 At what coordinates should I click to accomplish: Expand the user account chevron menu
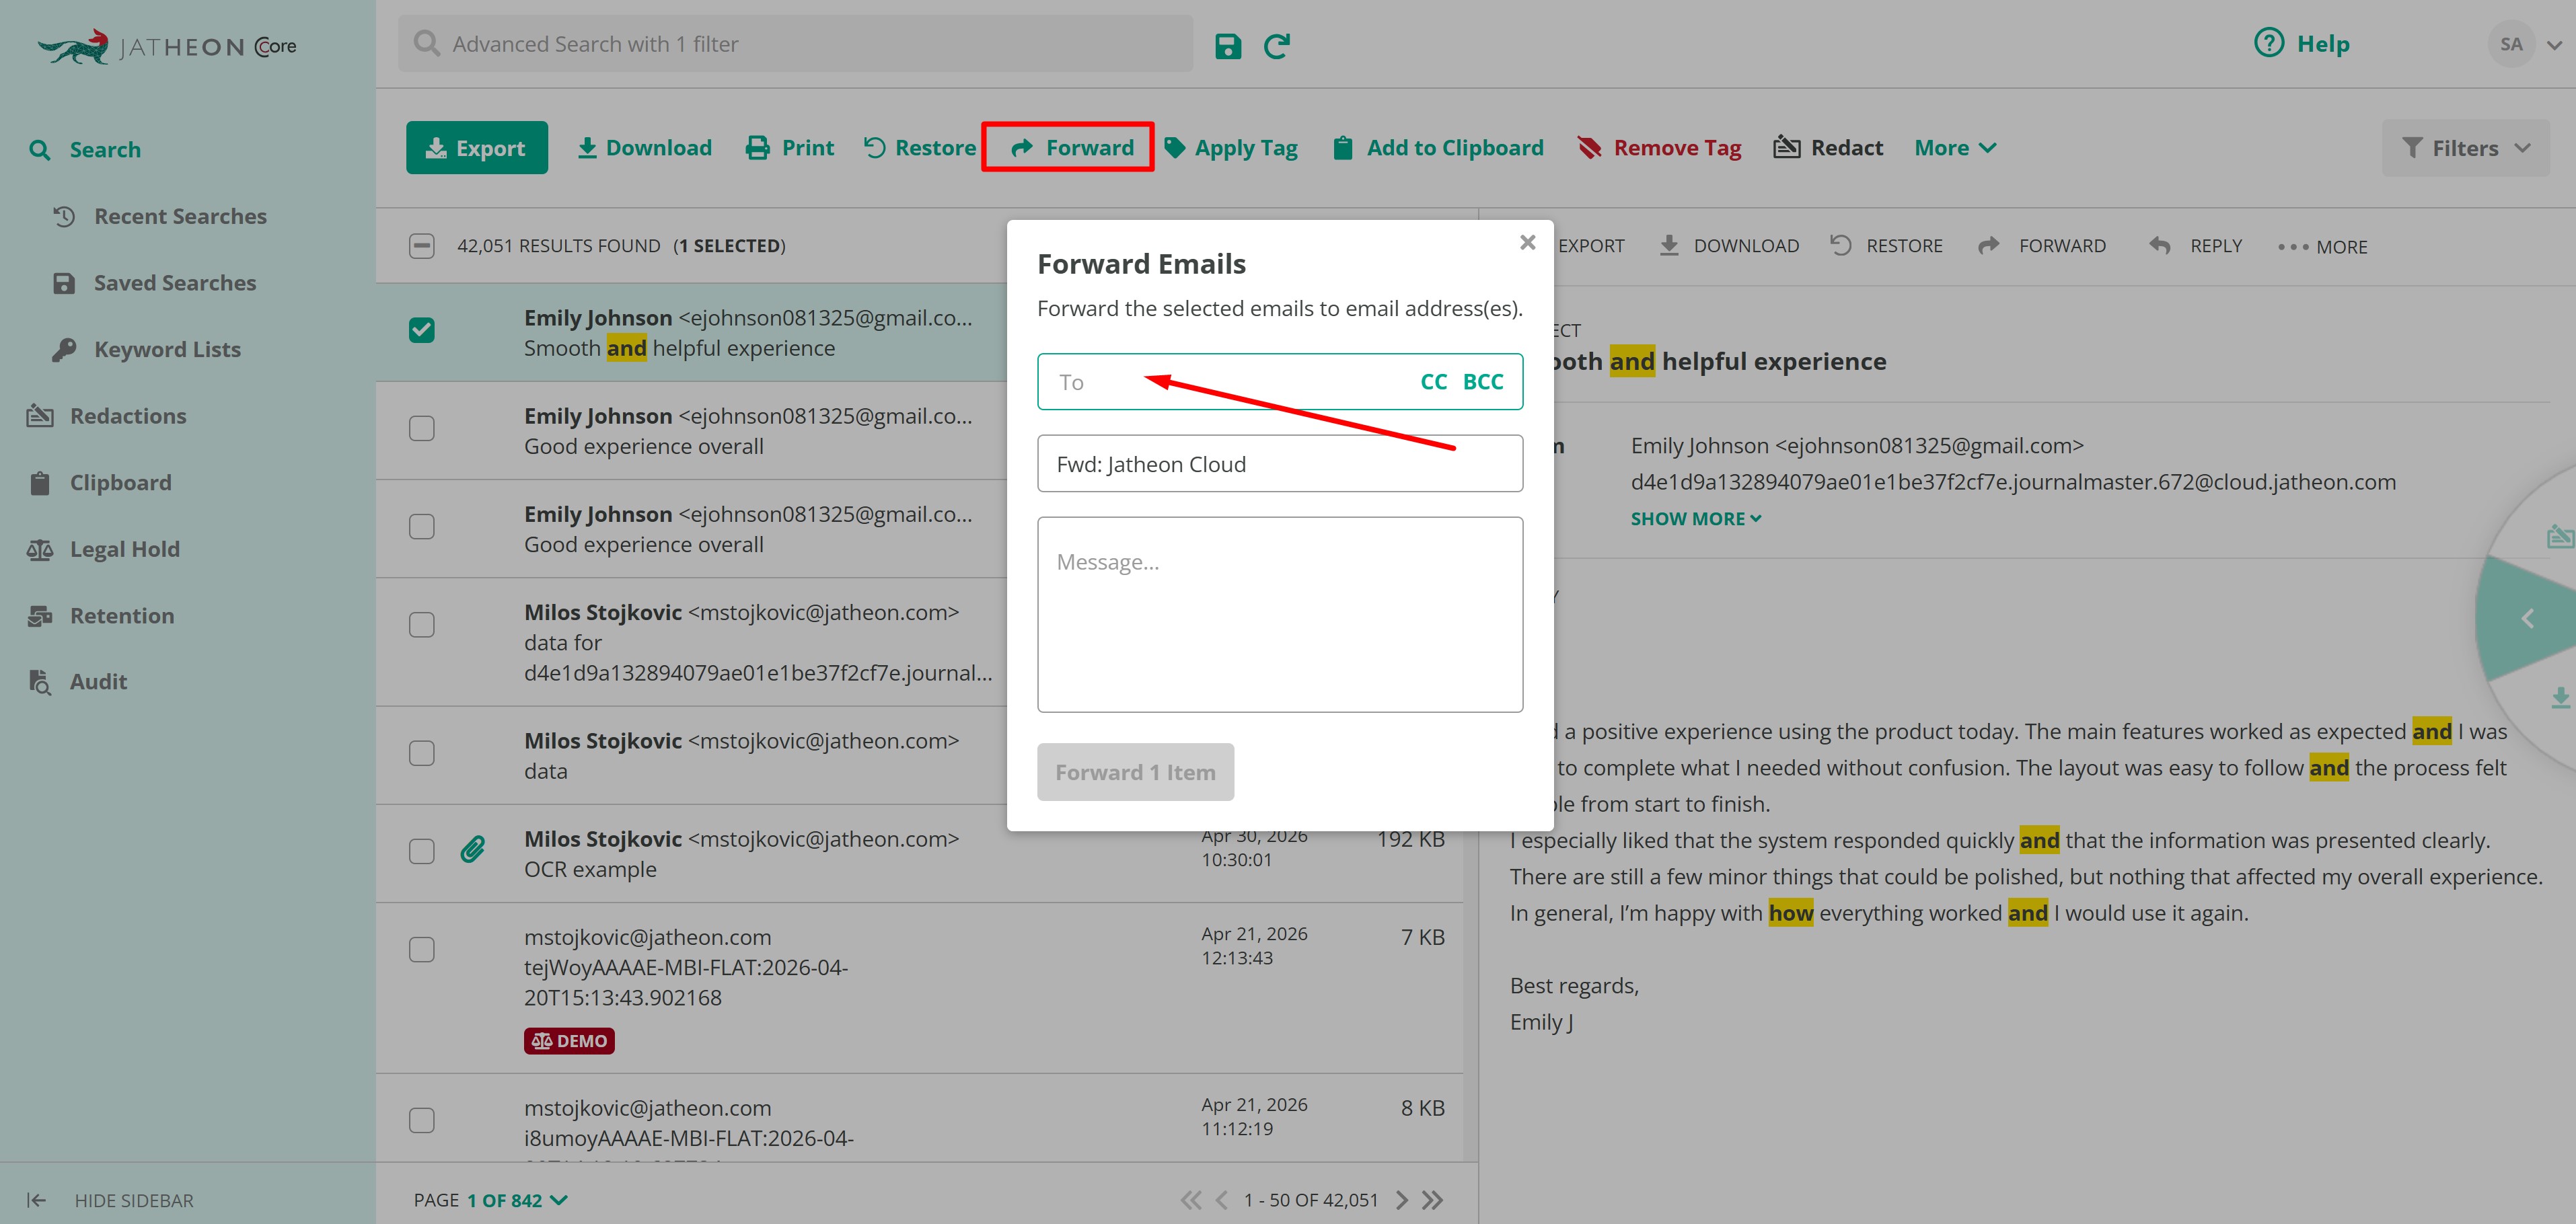pos(2554,45)
